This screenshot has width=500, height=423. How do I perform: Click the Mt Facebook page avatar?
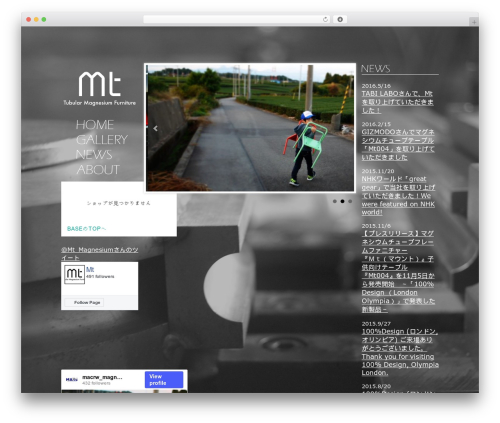[74, 274]
